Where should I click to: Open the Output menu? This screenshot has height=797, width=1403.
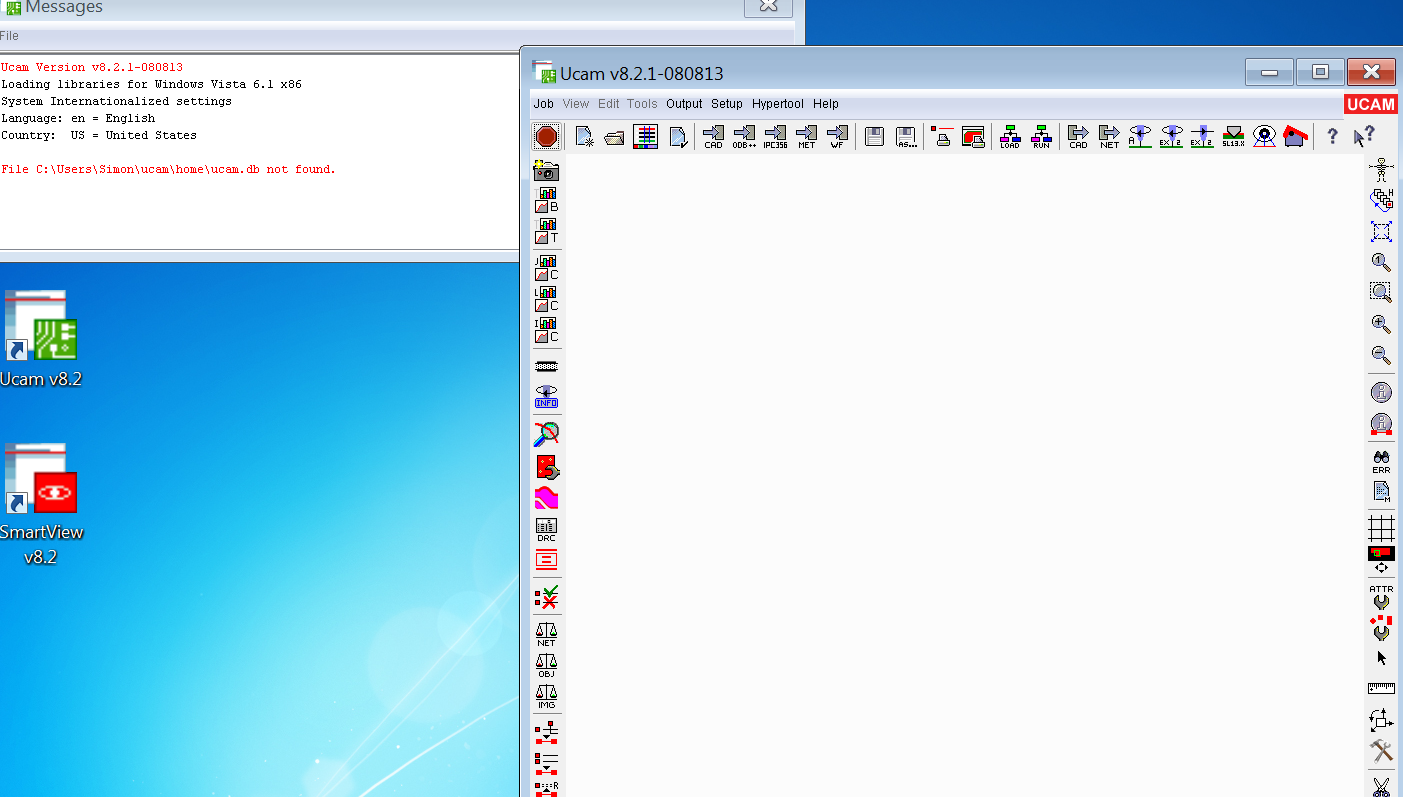click(x=684, y=104)
